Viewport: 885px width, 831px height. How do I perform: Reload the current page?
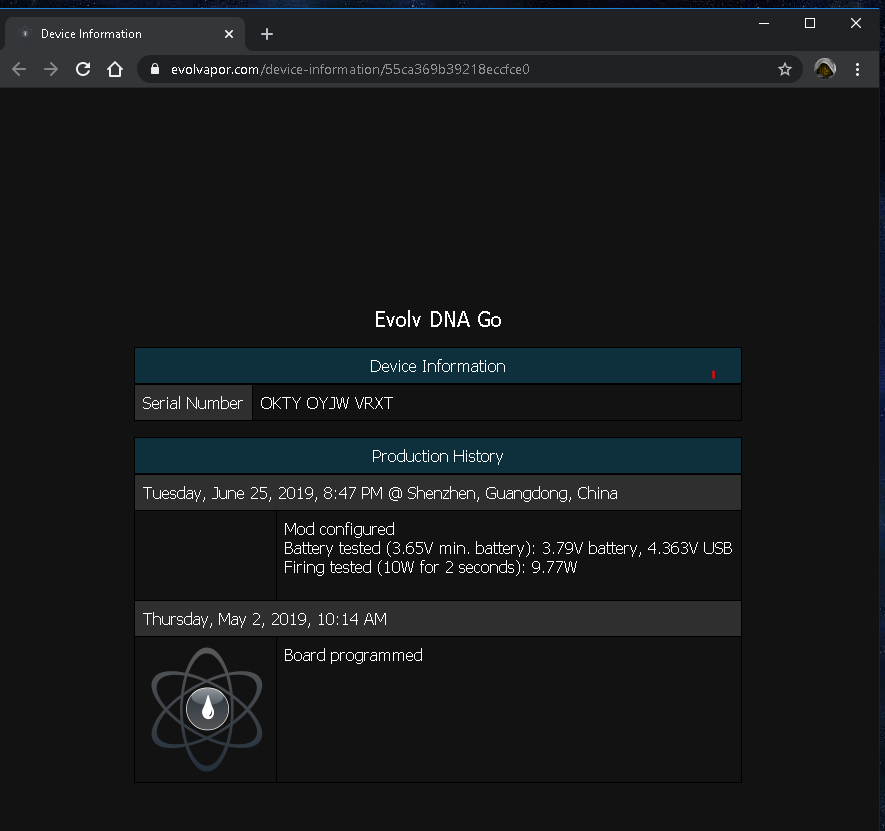pyautogui.click(x=83, y=69)
